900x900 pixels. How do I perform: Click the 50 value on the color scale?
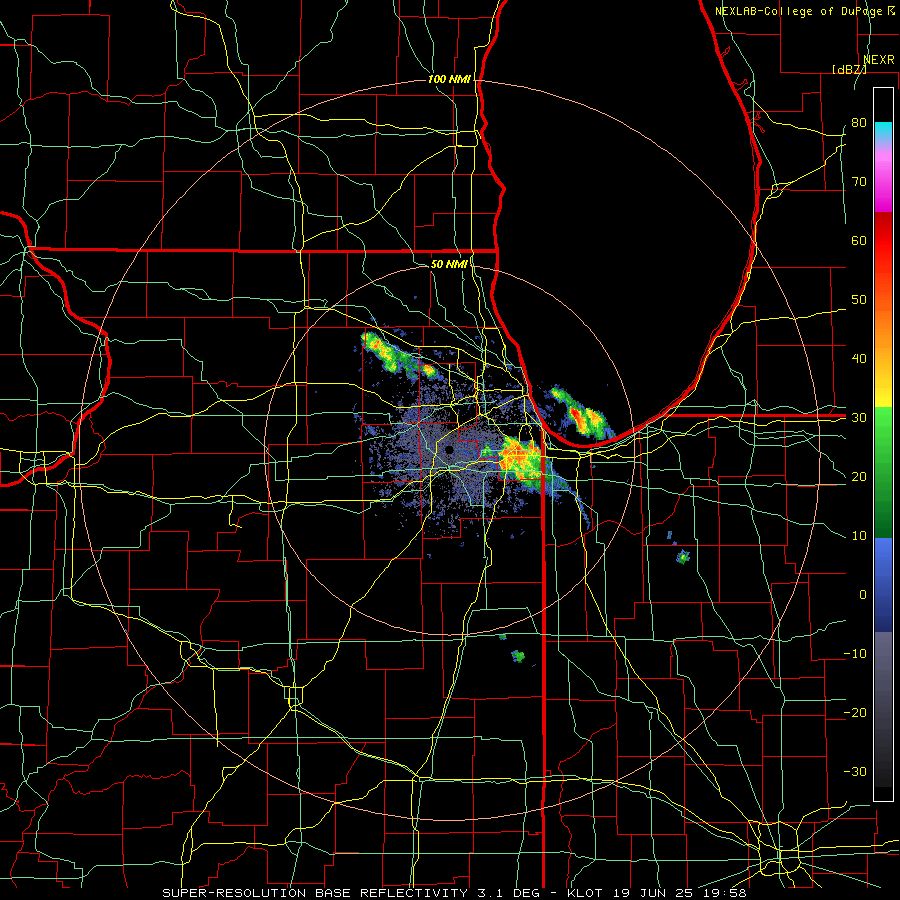click(x=859, y=300)
